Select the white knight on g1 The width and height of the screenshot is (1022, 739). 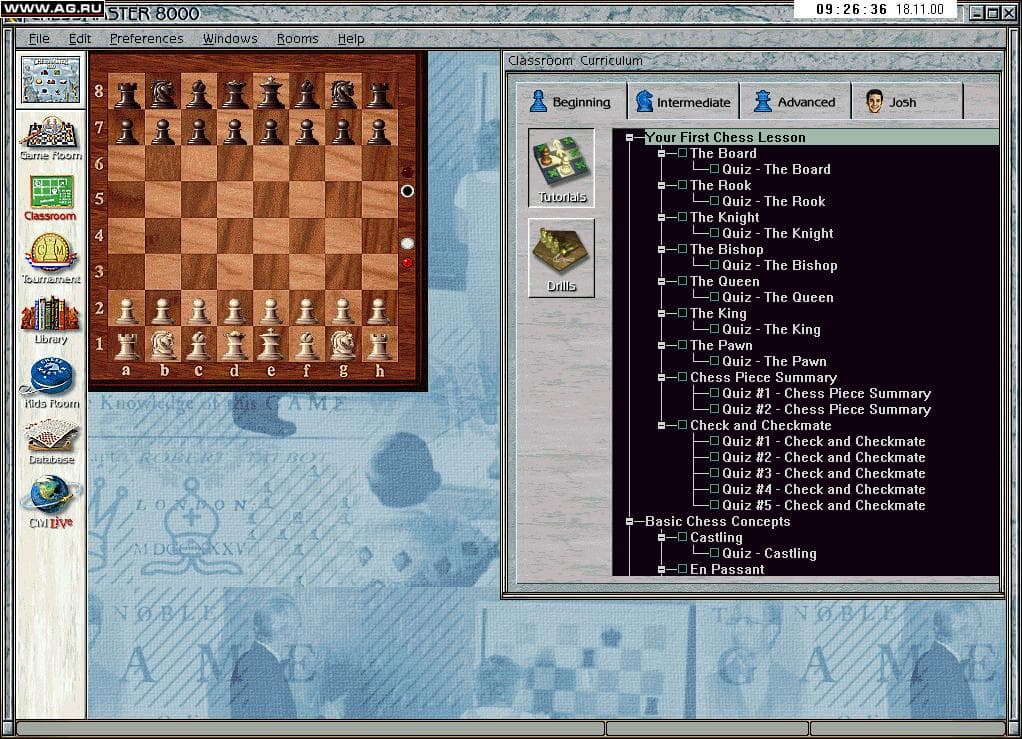pos(343,343)
